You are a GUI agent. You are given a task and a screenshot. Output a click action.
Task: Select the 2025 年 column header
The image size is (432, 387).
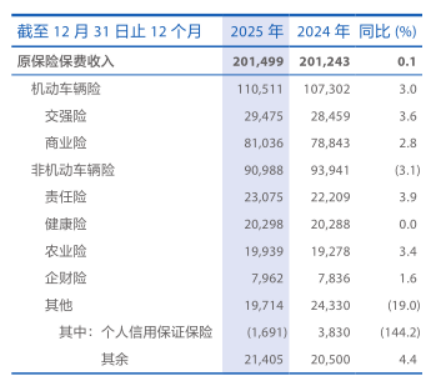257,32
